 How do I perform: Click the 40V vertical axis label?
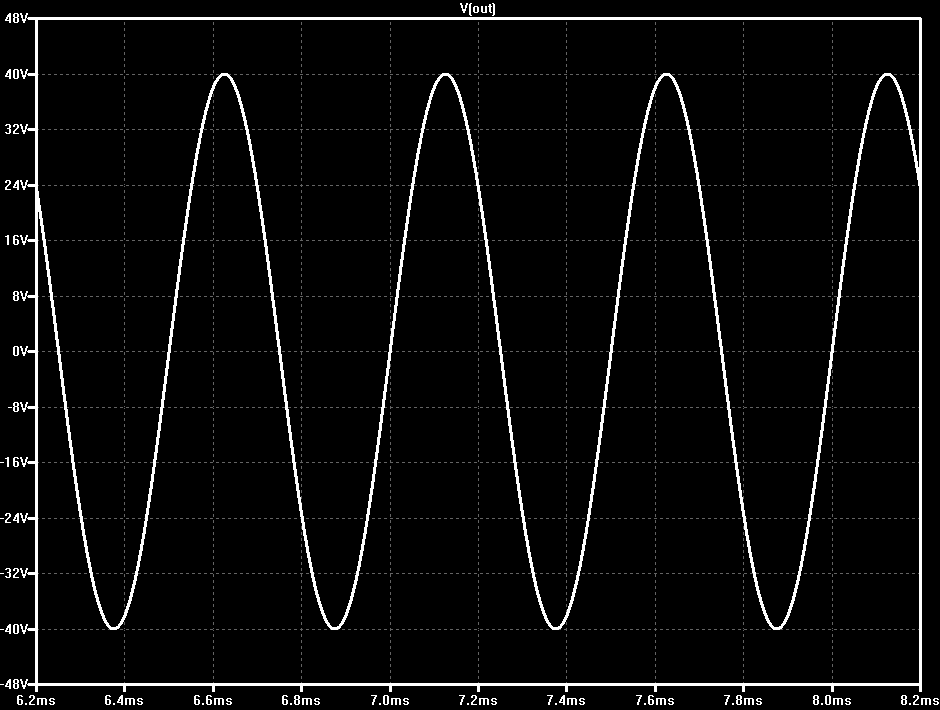pyautogui.click(x=16, y=74)
